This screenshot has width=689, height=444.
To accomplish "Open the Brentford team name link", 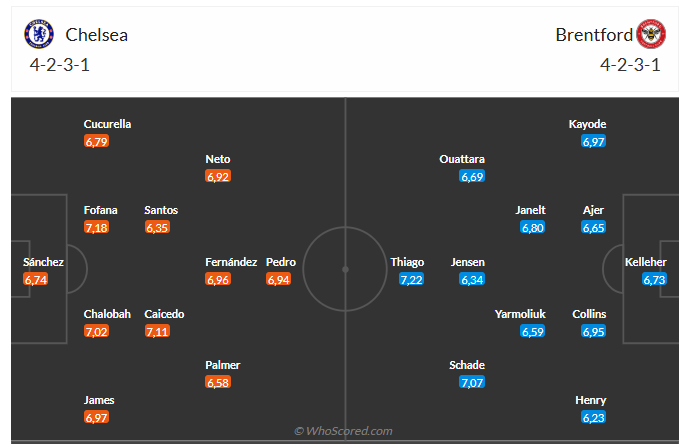I will click(x=594, y=35).
